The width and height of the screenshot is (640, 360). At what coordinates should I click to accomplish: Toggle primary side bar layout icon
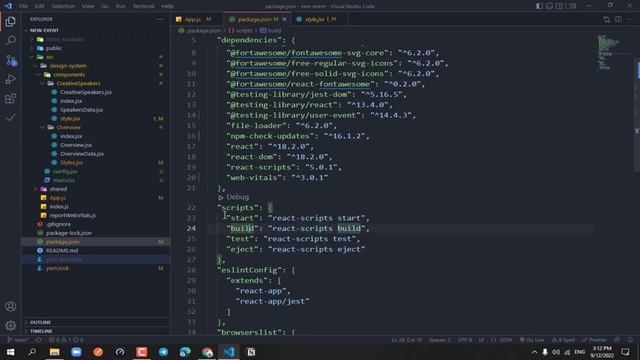(x=539, y=6)
